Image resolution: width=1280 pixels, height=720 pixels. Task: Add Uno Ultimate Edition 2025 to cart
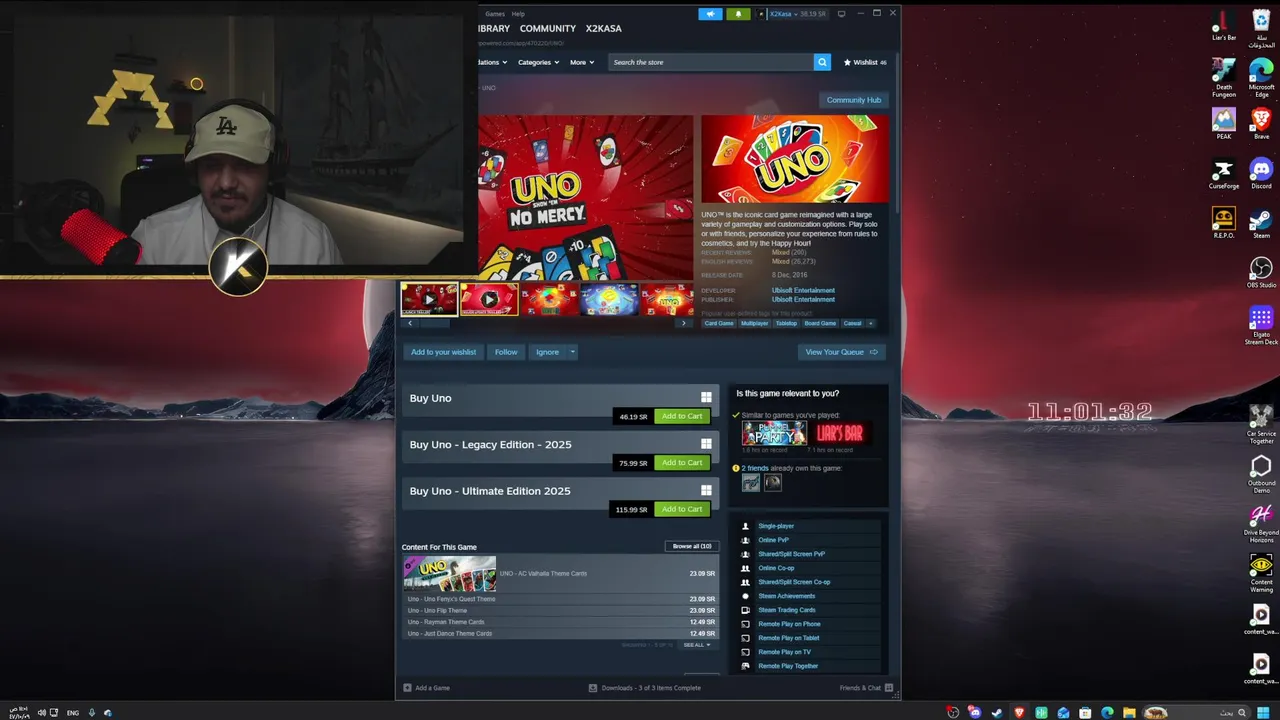click(x=682, y=509)
